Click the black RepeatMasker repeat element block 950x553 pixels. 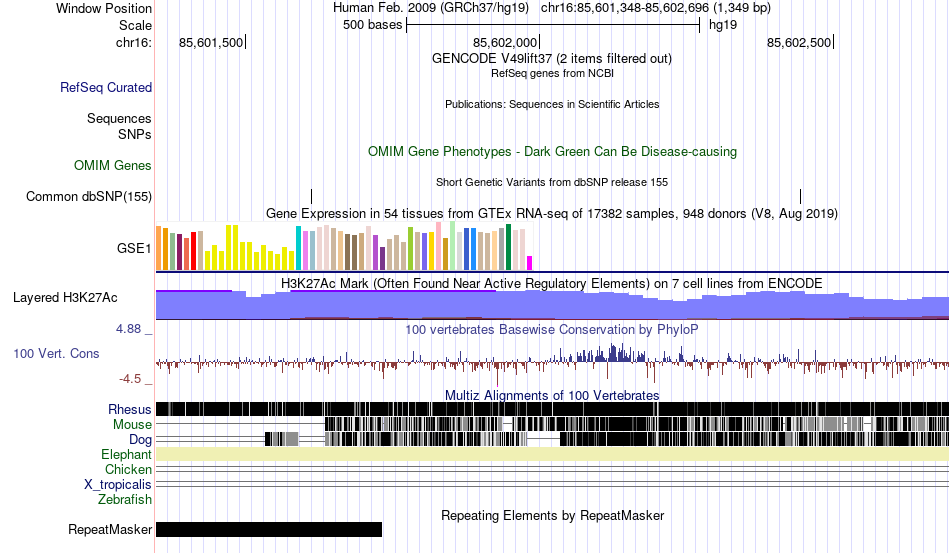coord(269,529)
